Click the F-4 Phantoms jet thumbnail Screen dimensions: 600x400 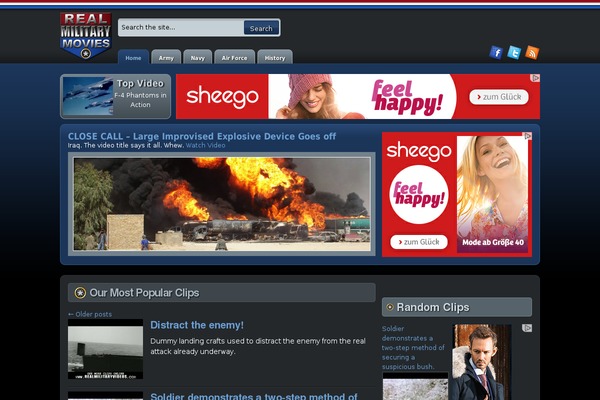coord(88,96)
